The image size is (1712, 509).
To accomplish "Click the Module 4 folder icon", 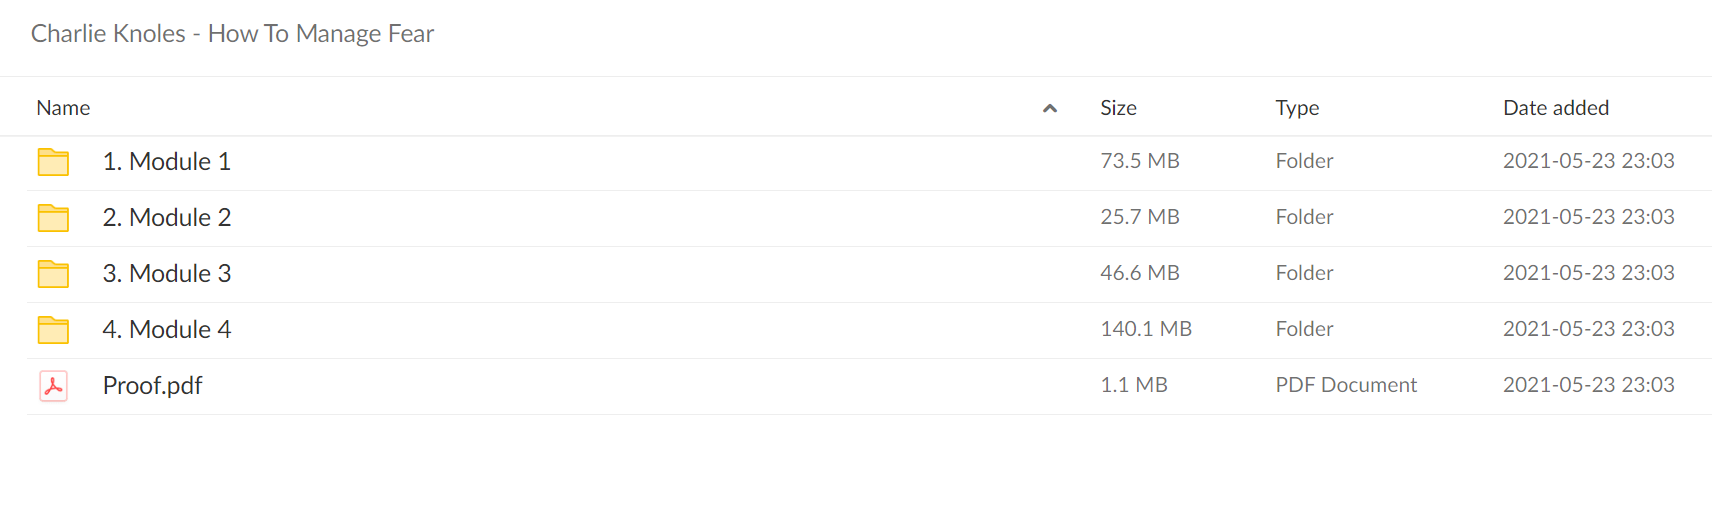I will pos(53,330).
